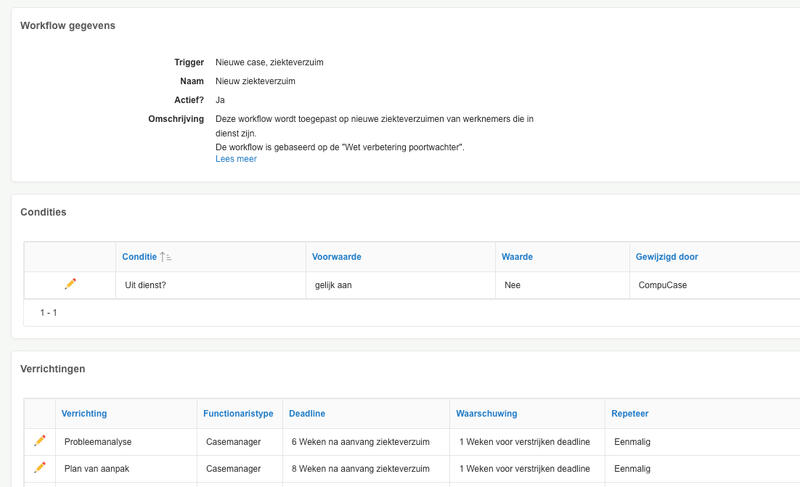
Task: Edit the 'Uit dienst?' condition with pencil icon
Action: coord(70,284)
